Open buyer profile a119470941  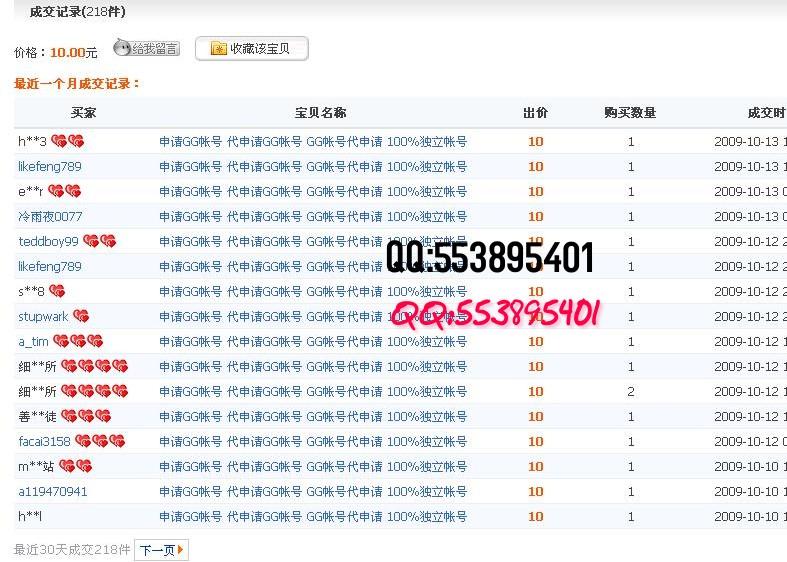coord(53,491)
